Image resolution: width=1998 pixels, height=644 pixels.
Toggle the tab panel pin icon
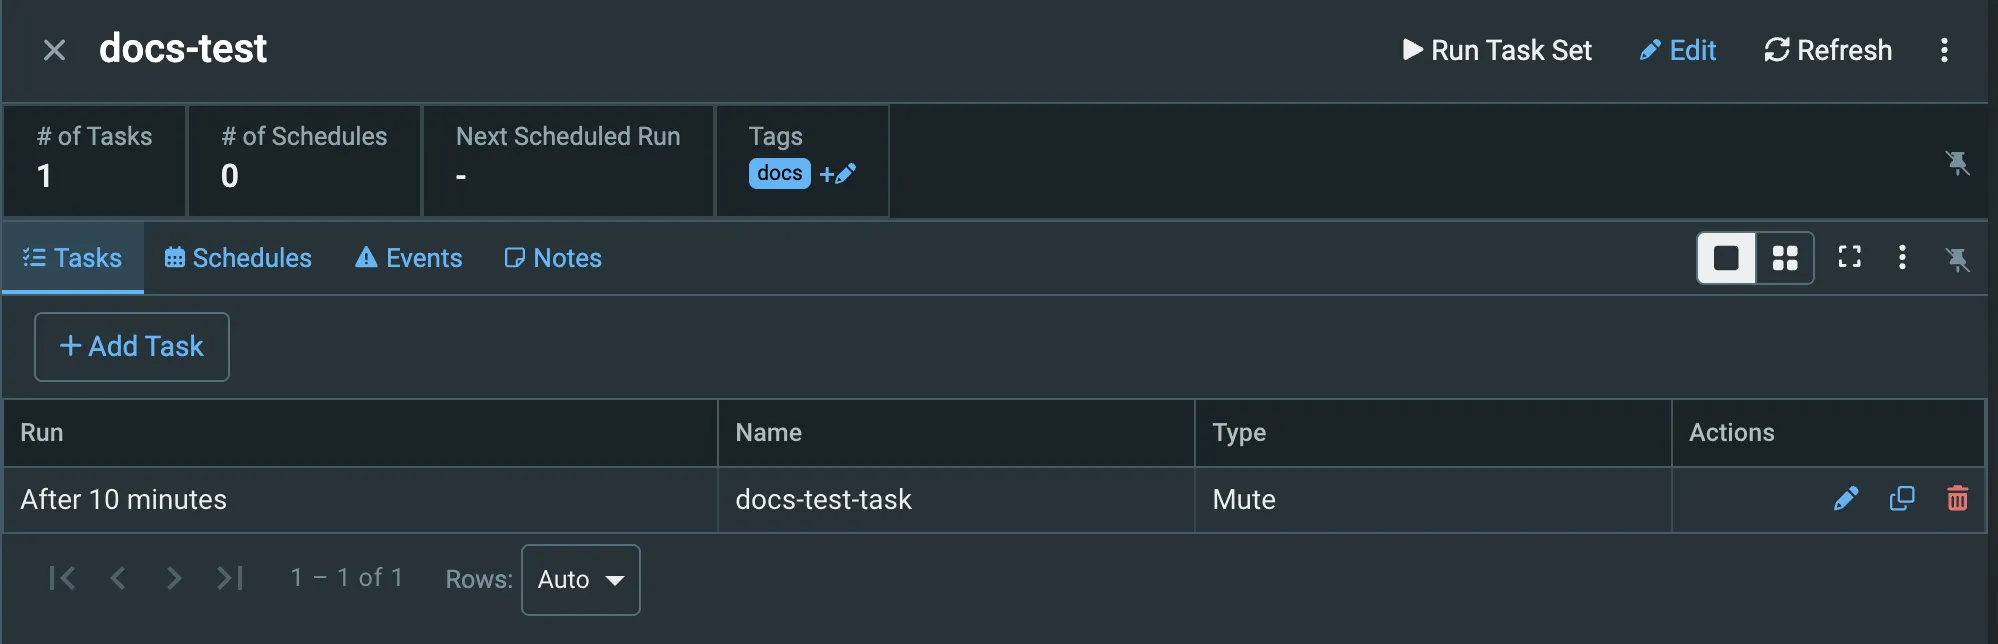[1957, 259]
